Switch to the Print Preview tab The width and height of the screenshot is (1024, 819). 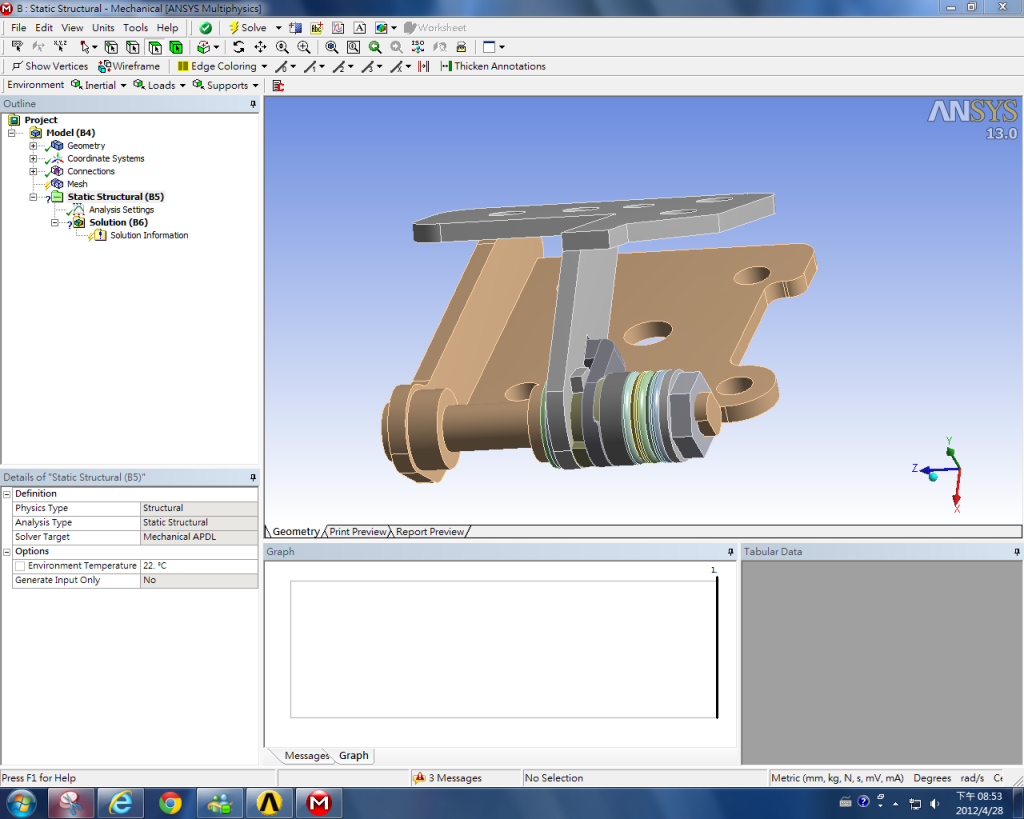click(357, 532)
